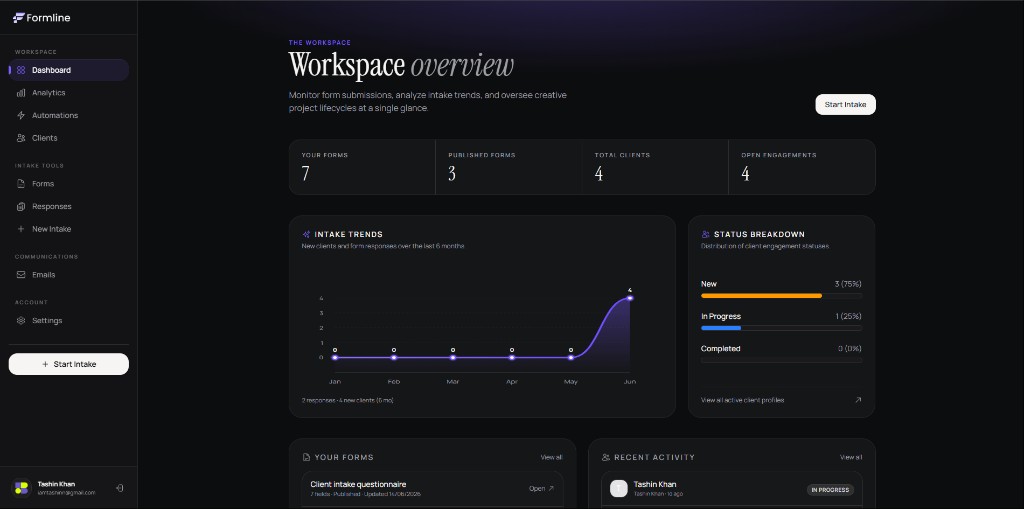Viewport: 1024px width, 509px height.
Task: Click the Feb data point on trends chart
Action: [x=394, y=357]
